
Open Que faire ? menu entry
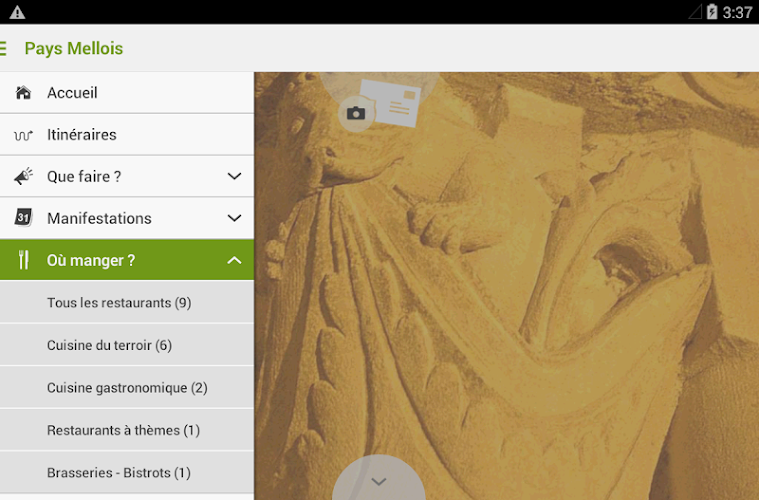coord(127,176)
